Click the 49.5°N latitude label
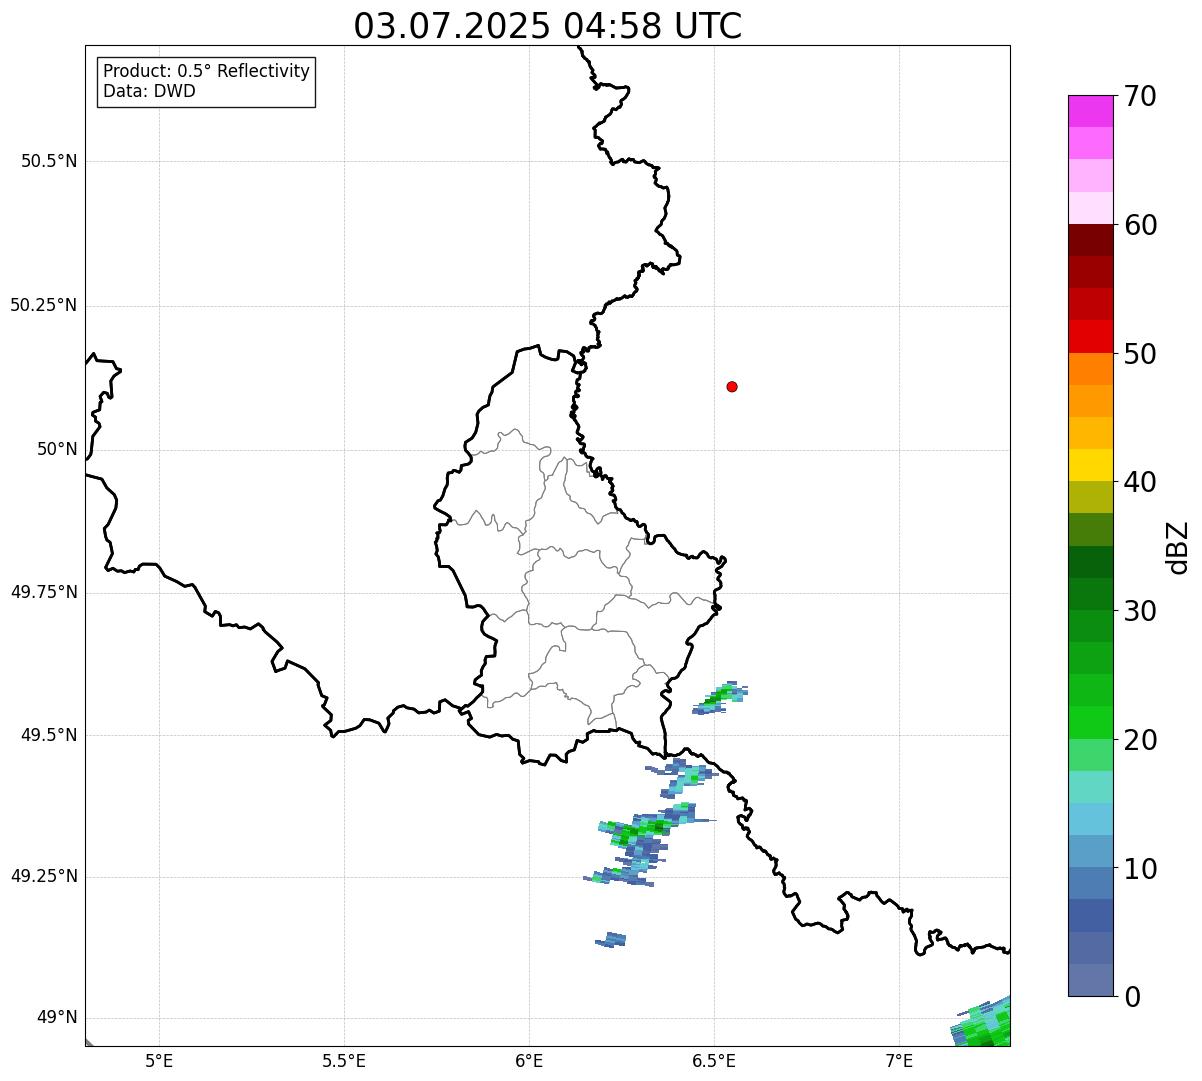This screenshot has height=1081, width=1202. pyautogui.click(x=49, y=735)
